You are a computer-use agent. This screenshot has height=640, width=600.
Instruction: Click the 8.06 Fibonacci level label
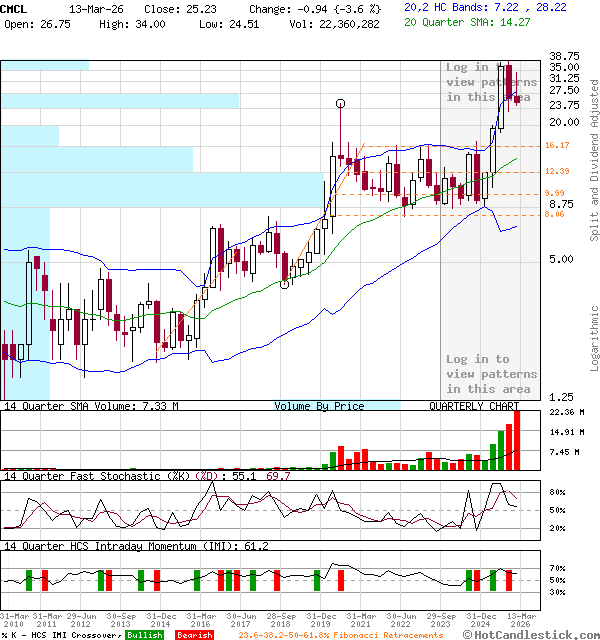555,214
